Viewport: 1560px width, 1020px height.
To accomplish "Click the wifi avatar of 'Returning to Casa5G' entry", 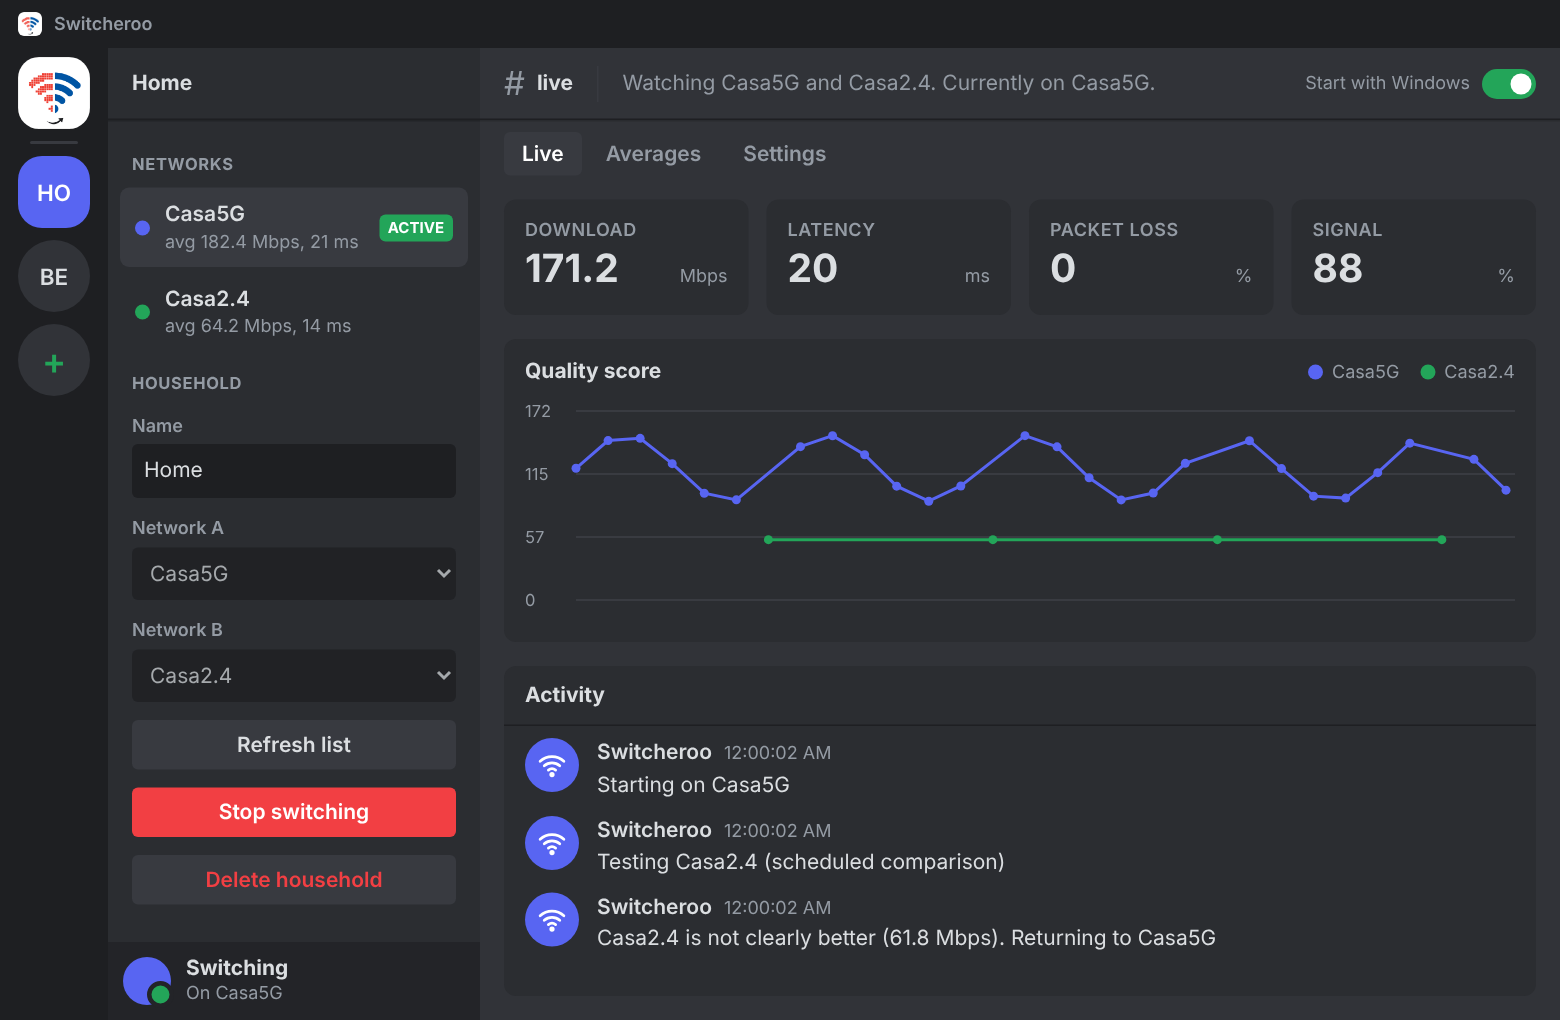I will tap(552, 919).
